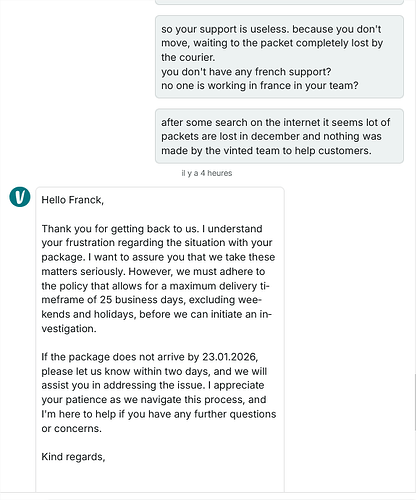Click the date 23.01.2026 in the reply

tap(230, 357)
